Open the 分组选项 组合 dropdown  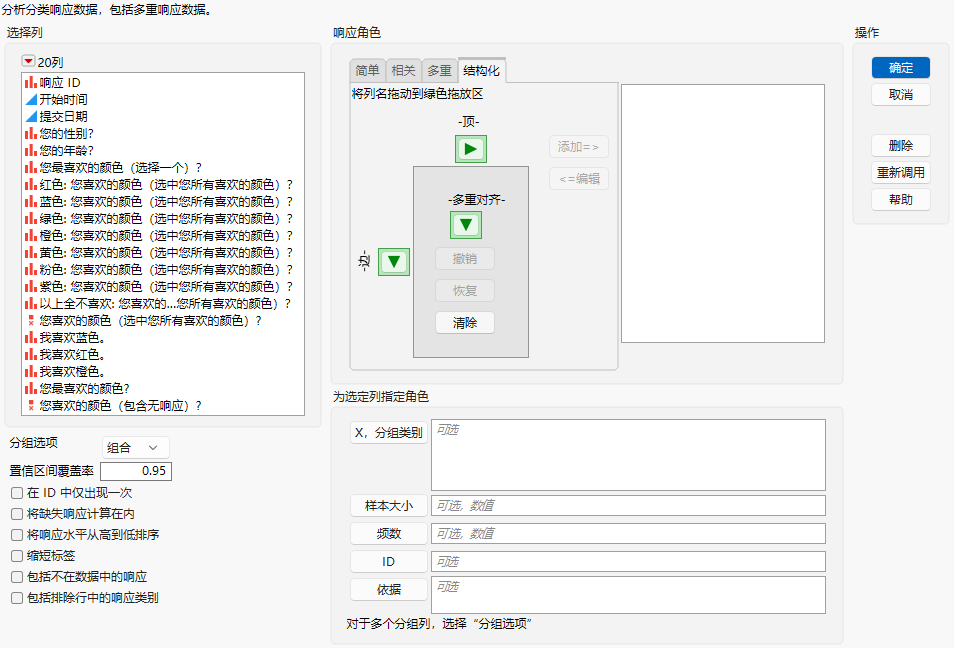point(135,448)
